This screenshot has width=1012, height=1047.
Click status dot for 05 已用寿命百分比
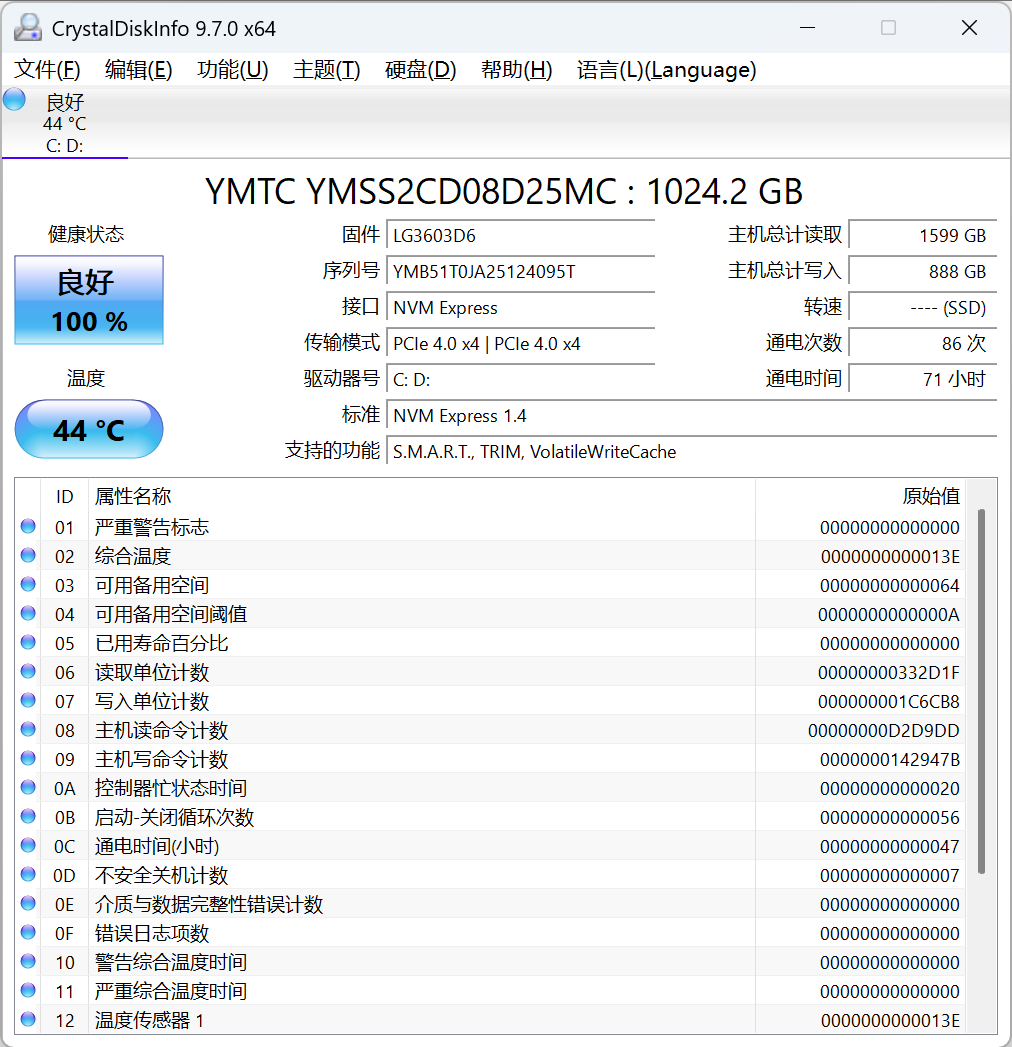[28, 642]
